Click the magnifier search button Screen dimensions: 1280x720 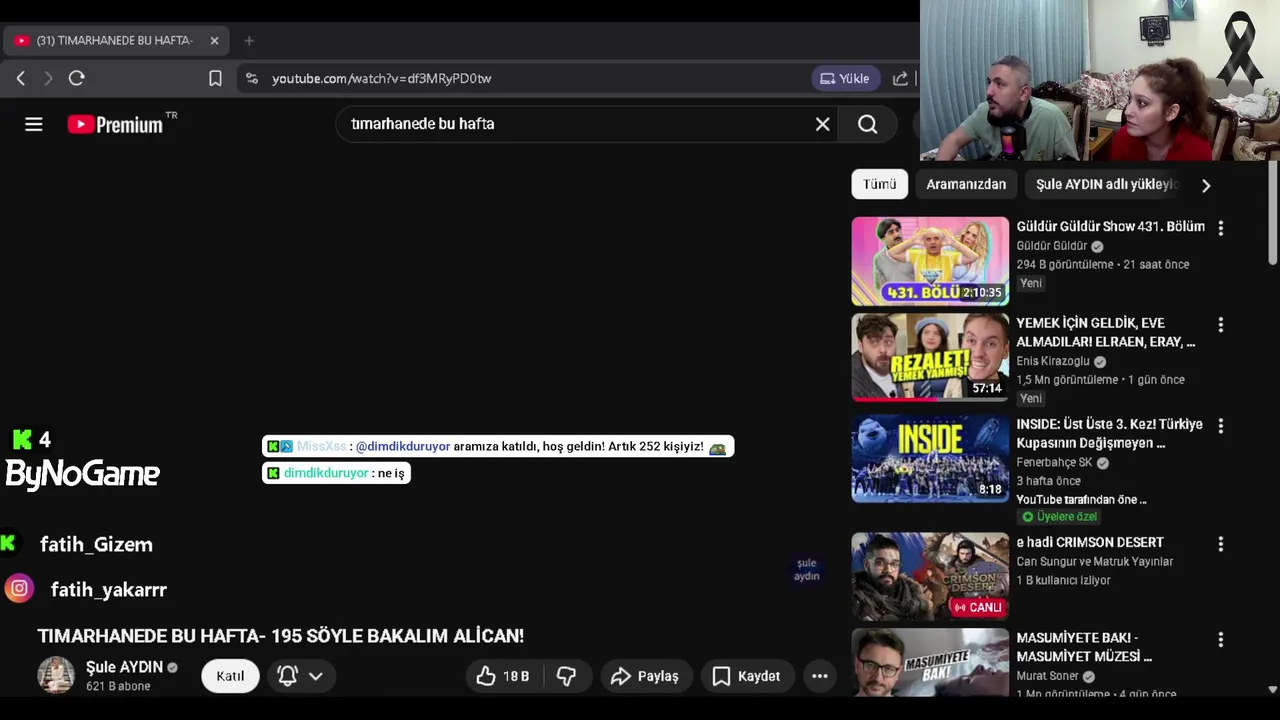click(x=868, y=124)
